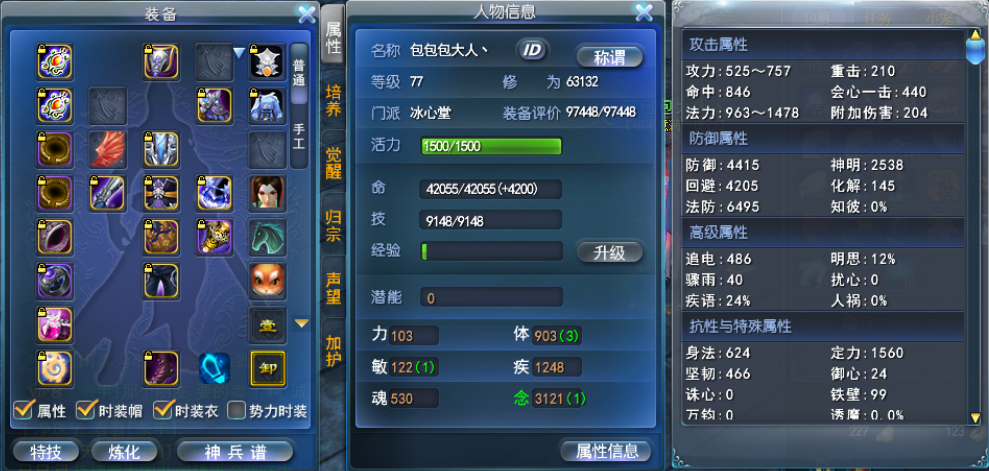Select the golden swirl orb item slot
989x471 pixels.
tap(55, 369)
